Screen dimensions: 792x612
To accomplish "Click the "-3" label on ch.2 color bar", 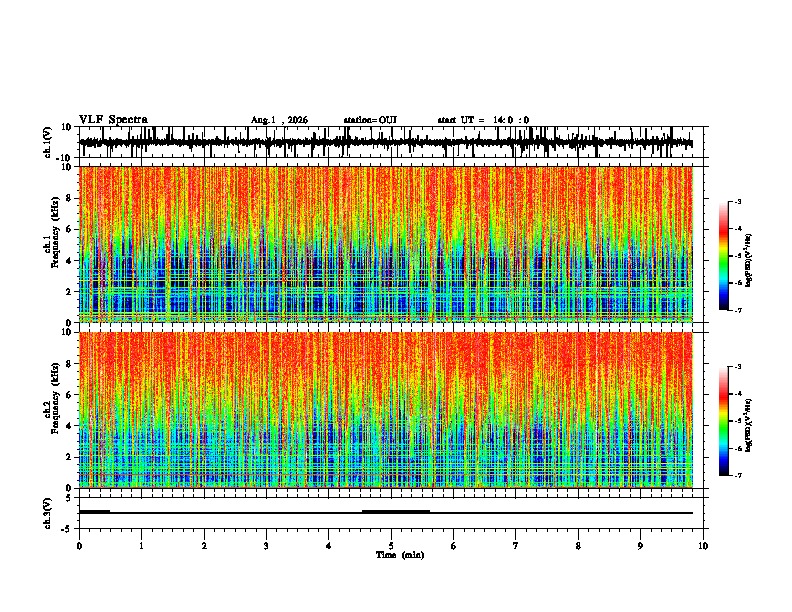I will tap(738, 367).
